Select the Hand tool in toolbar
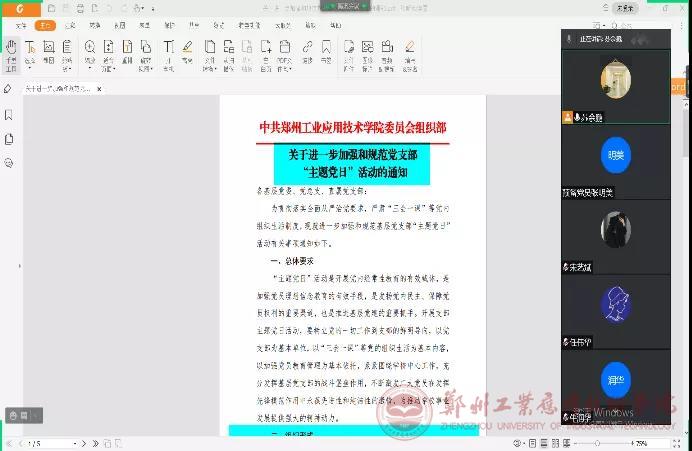Viewport: 692px width, 451px height. coord(11,51)
